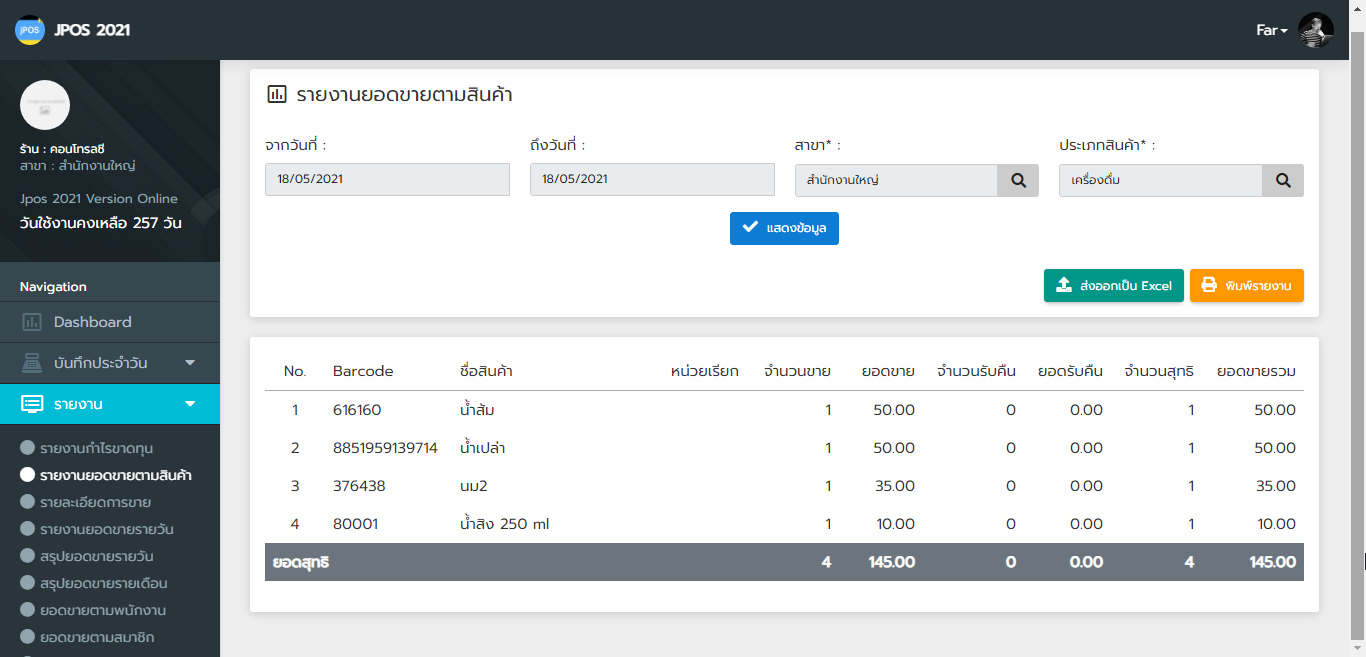Select รายงานยอดขายตามสินค้า in sidebar
1366x657 pixels.
click(116, 475)
